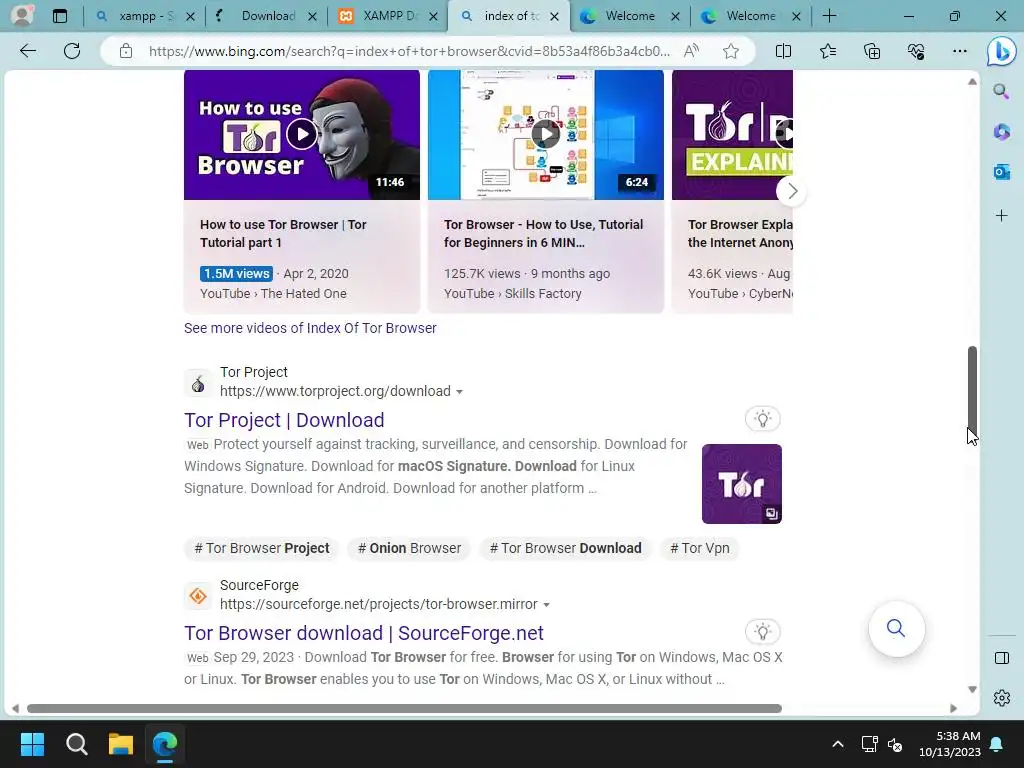
Task: Click vertical scrollbar thumb
Action: [972, 389]
